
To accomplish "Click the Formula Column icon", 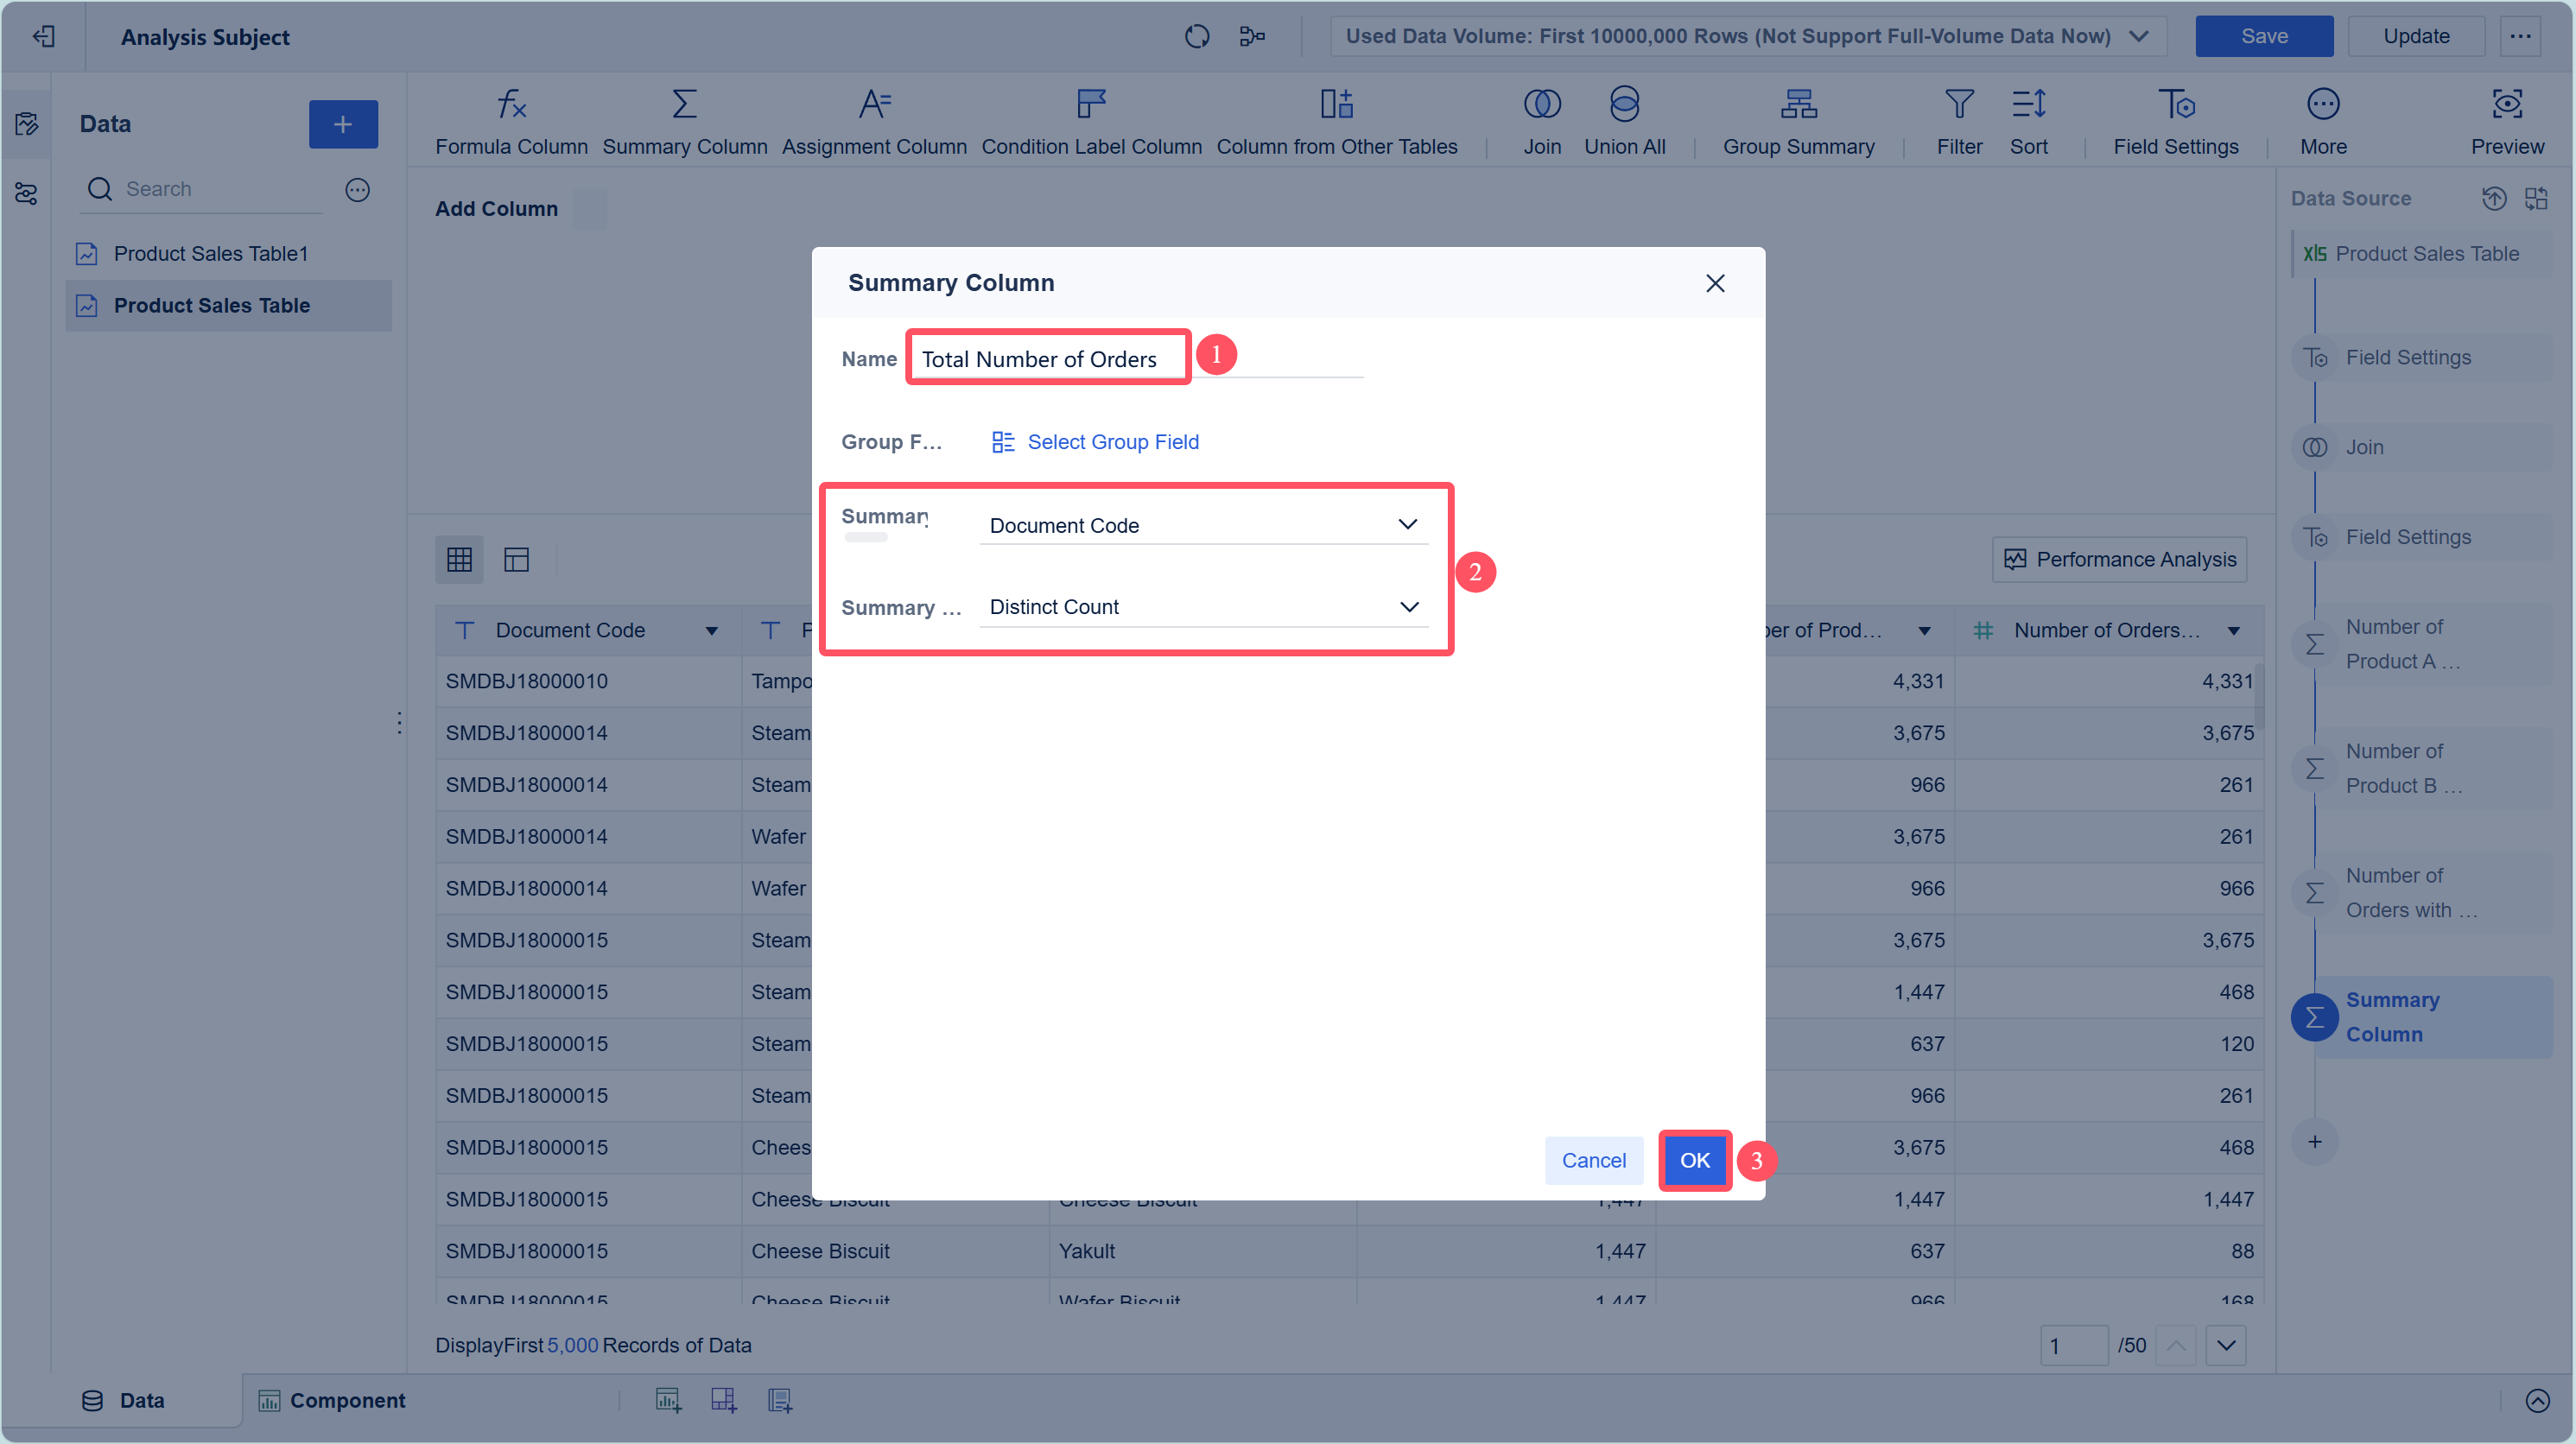I will pyautogui.click(x=511, y=105).
